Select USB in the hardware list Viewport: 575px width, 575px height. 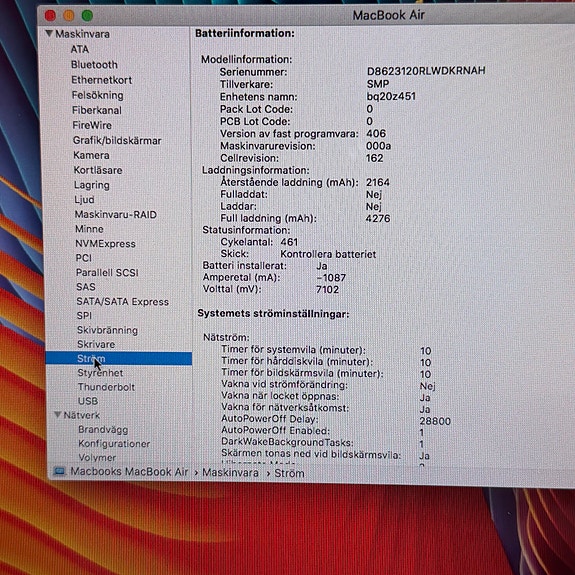click(88, 401)
